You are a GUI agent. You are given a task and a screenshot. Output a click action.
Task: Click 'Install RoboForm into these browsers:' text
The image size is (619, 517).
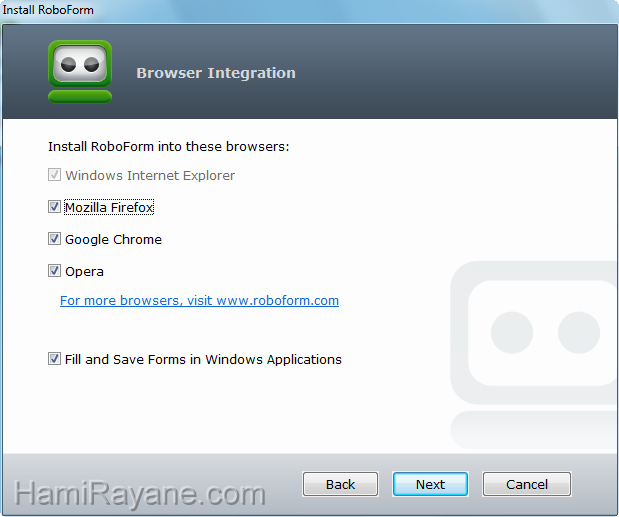point(169,146)
